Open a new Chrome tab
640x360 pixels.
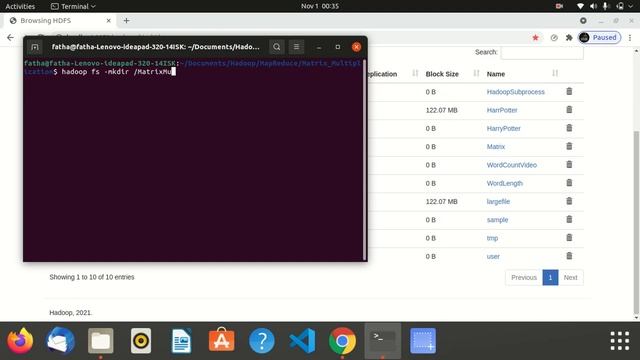coord(126,20)
